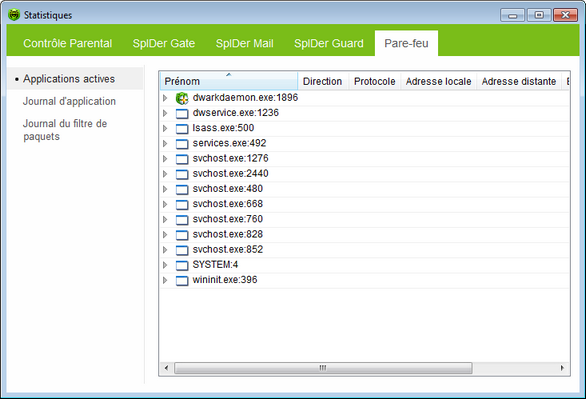Expand svchost.exe:480 connections
Viewport: 586px width, 399px height.
pos(165,189)
